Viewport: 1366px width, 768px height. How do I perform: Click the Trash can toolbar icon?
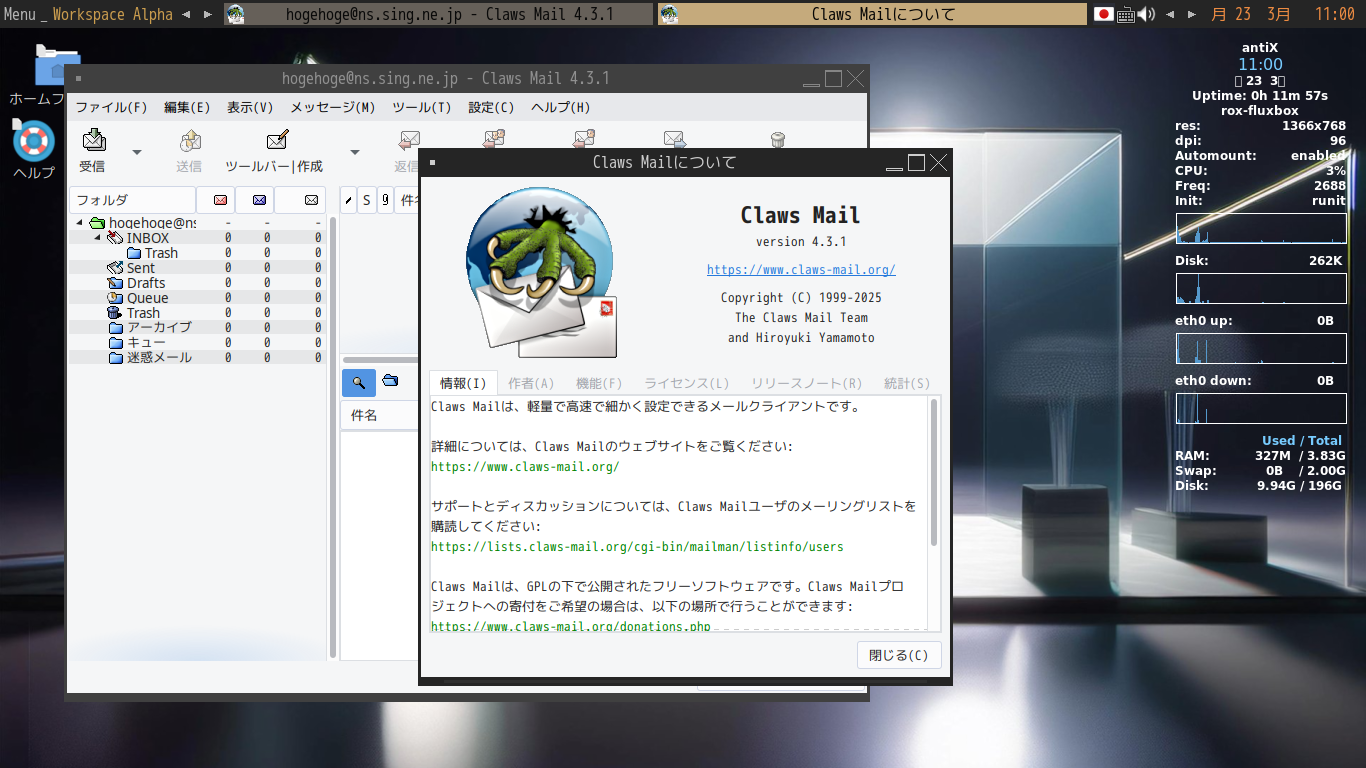tap(778, 141)
